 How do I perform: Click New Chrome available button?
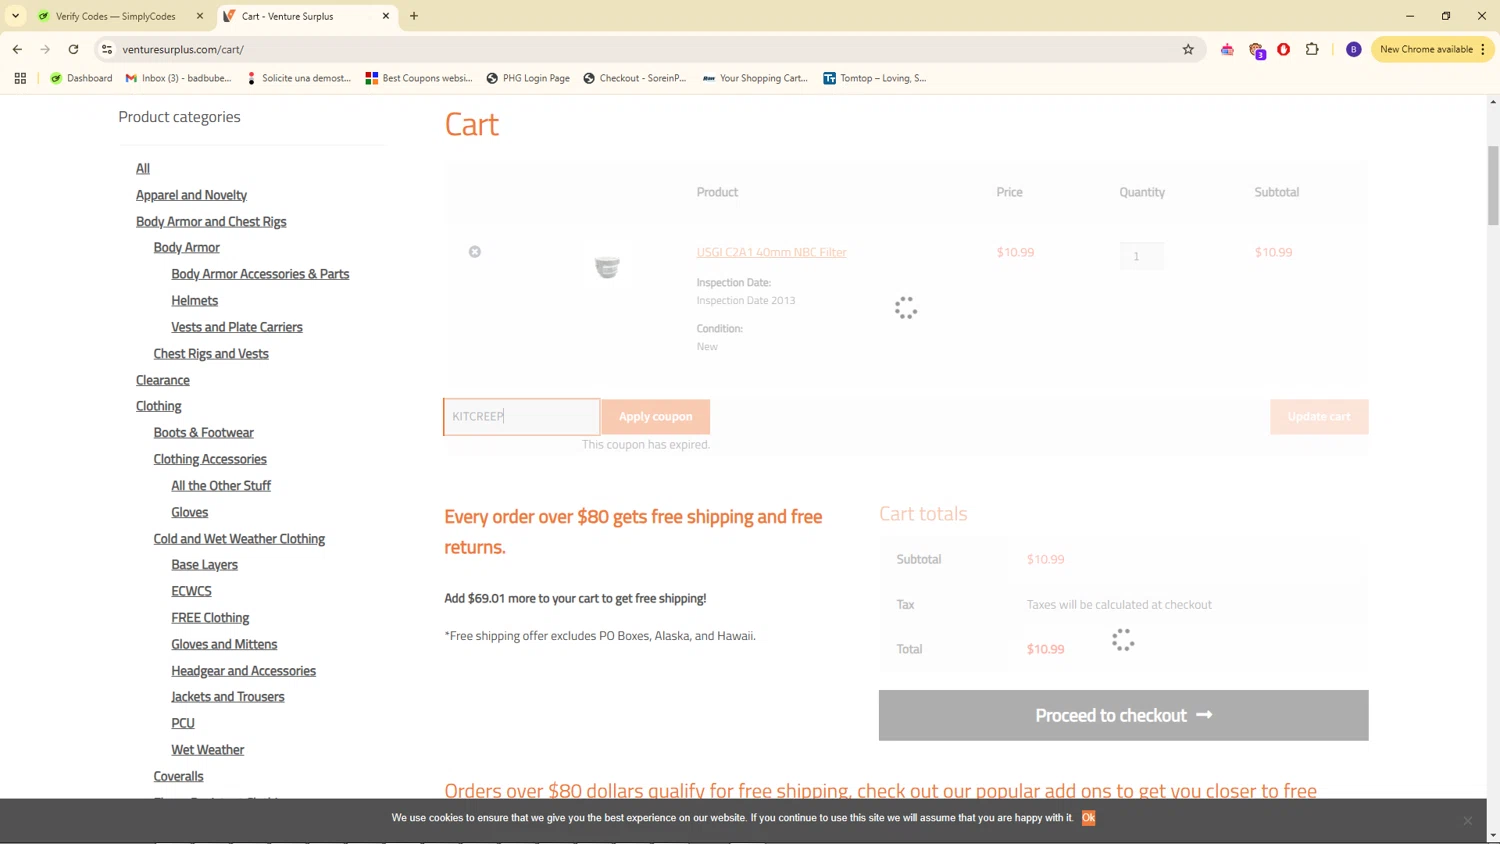[x=1432, y=49]
